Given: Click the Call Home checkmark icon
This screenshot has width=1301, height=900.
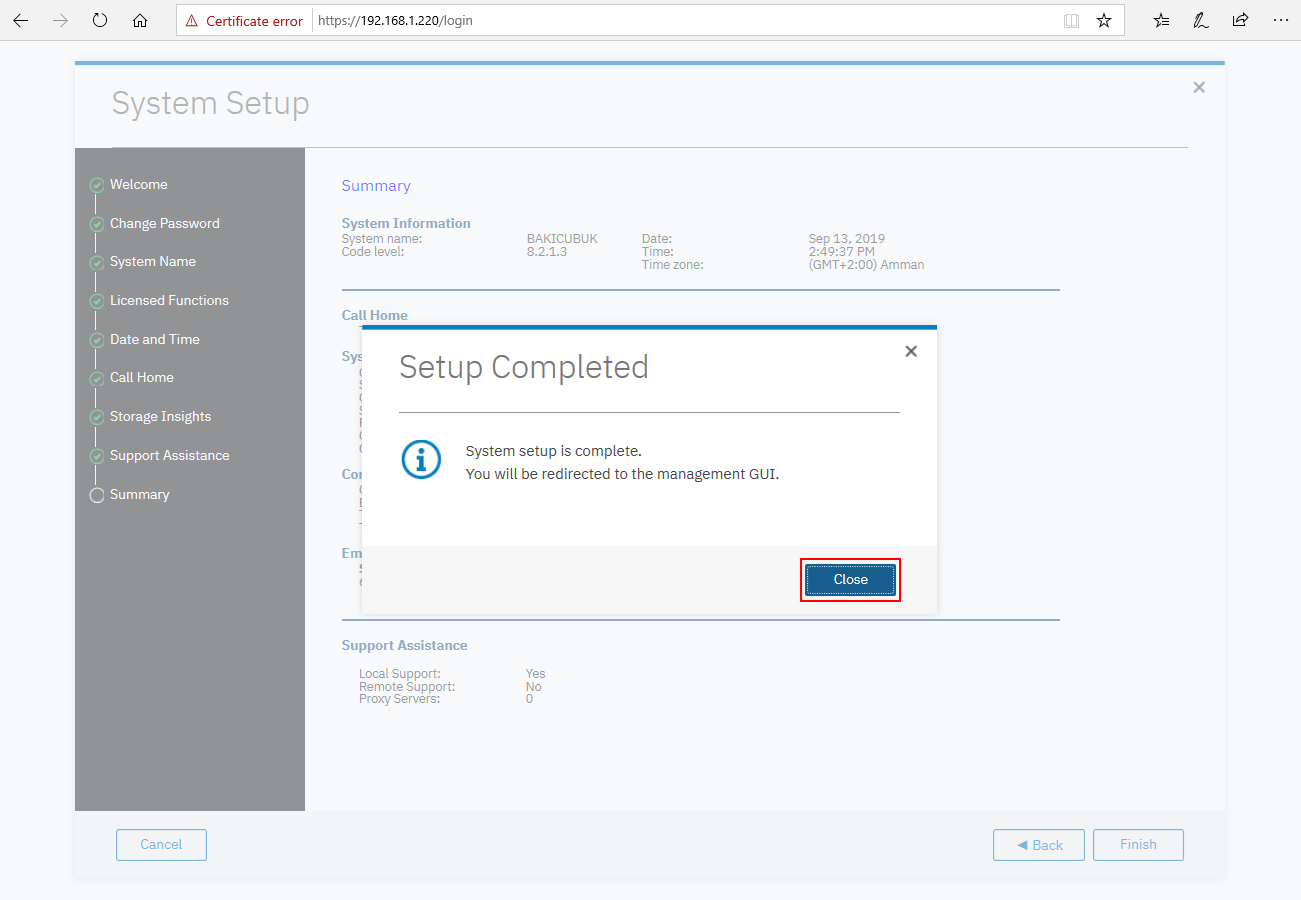Looking at the screenshot, I should point(97,379).
